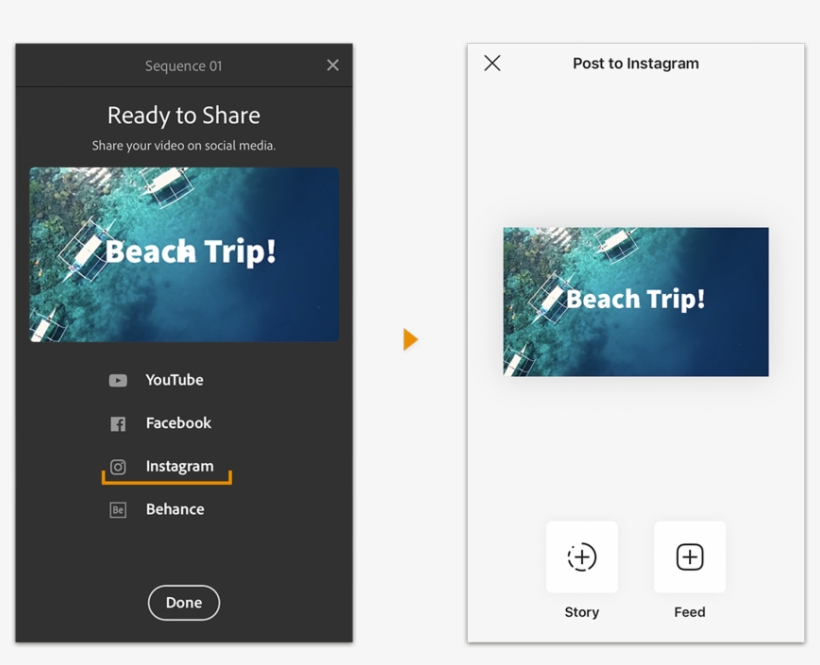Select the YouTube sharing icon
The width and height of the screenshot is (820, 665).
point(118,380)
